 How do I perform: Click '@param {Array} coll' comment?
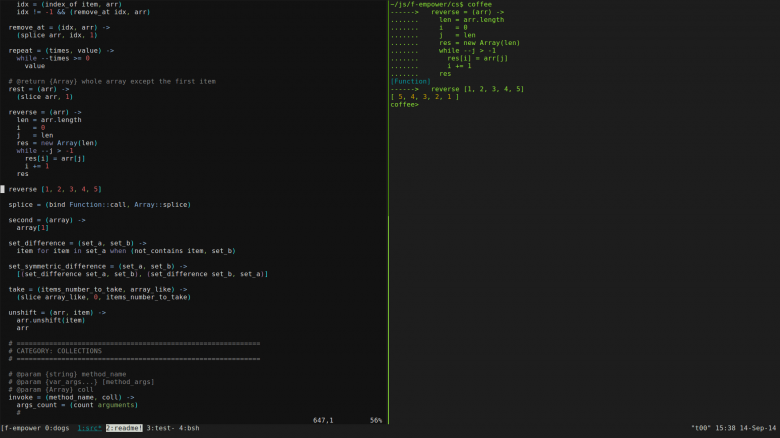(51, 390)
